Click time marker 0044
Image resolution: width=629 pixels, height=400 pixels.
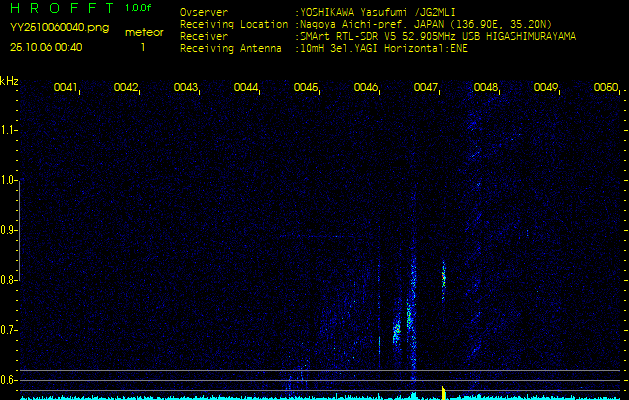pyautogui.click(x=245, y=87)
